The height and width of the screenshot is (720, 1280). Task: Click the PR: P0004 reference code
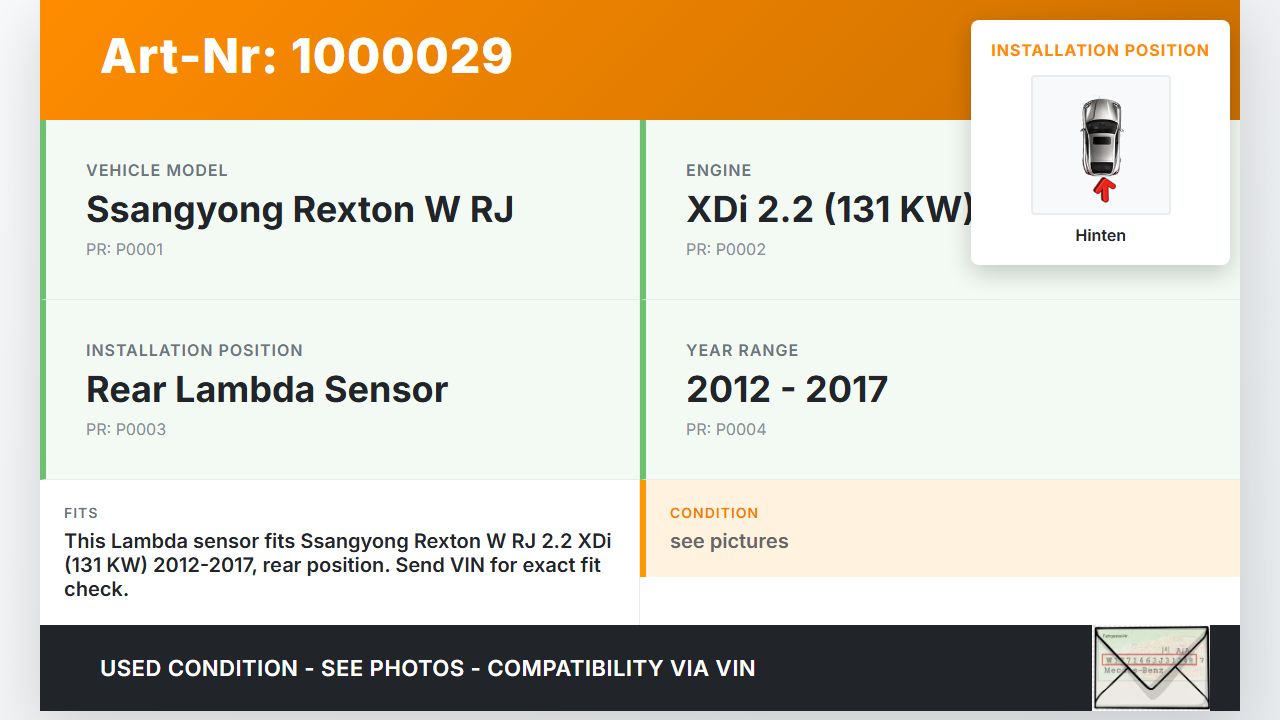(726, 430)
